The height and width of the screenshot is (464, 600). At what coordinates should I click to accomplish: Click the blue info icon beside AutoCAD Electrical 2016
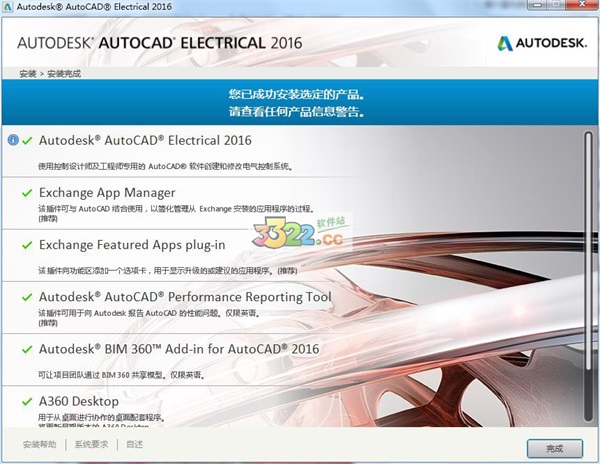(x=13, y=140)
